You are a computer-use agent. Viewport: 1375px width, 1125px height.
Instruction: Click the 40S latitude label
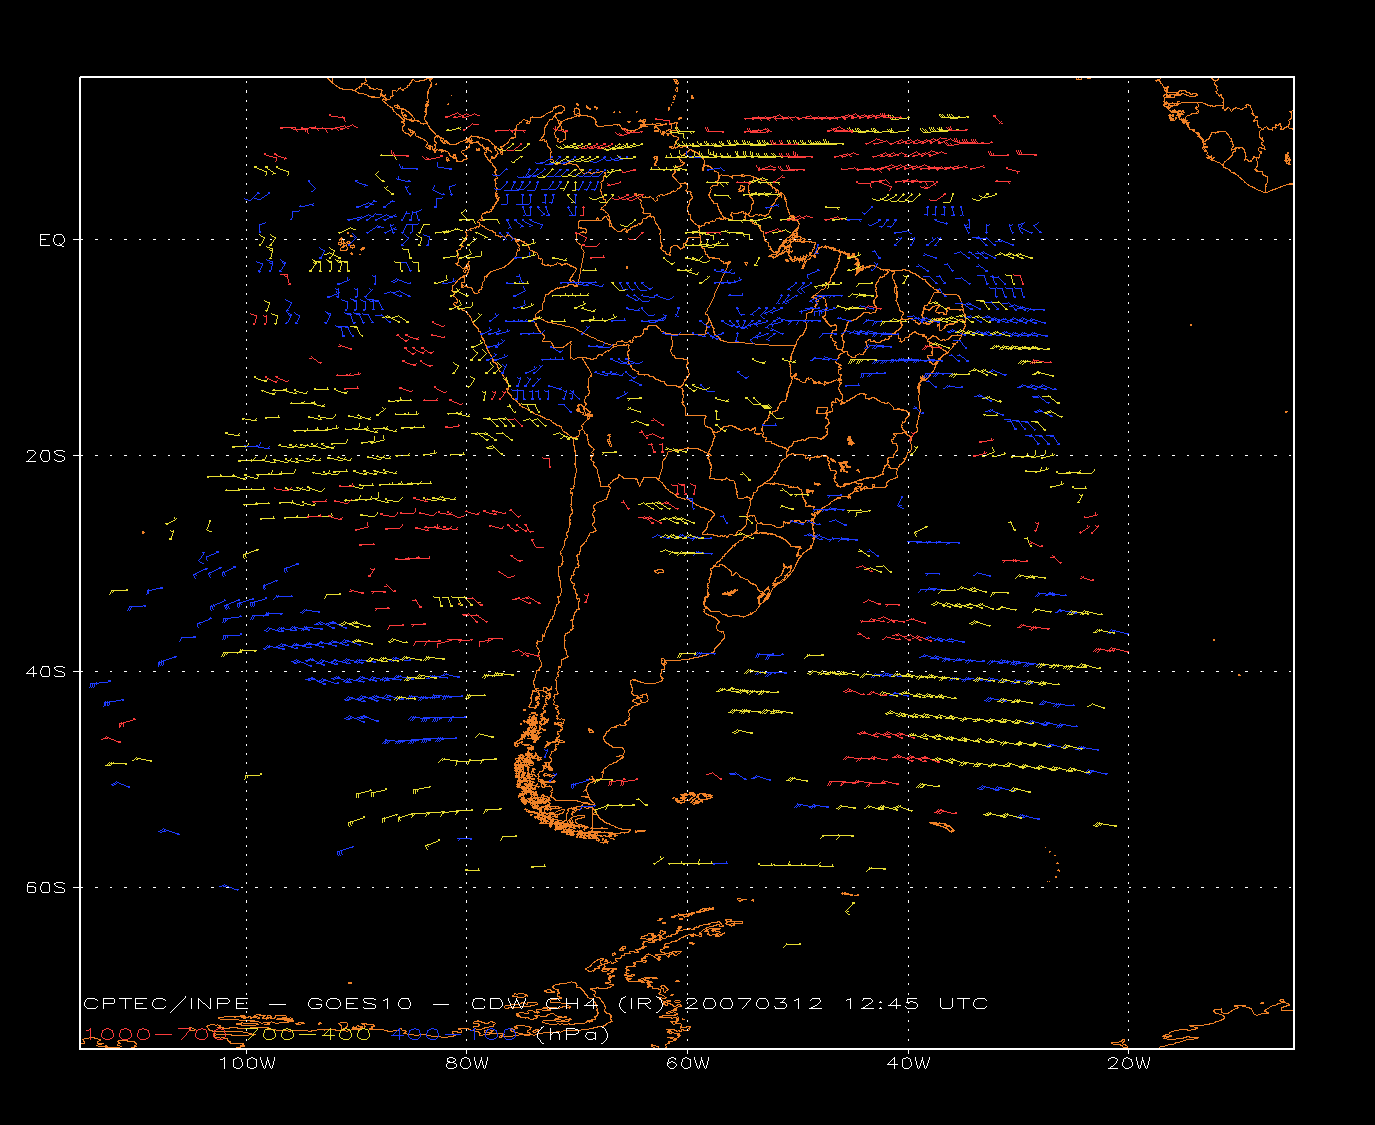point(45,672)
